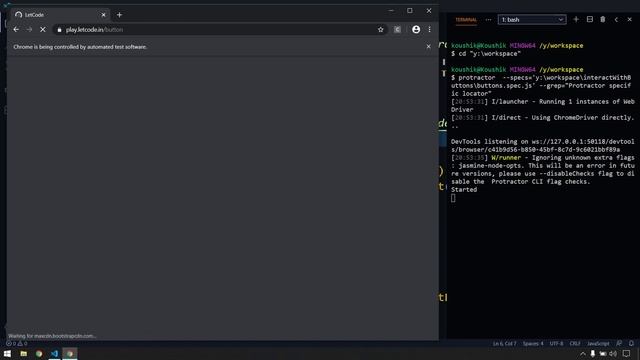Image resolution: width=640 pixels, height=360 pixels.
Task: Click the 'DevTools listening on' terminal line
Action: (x=542, y=145)
